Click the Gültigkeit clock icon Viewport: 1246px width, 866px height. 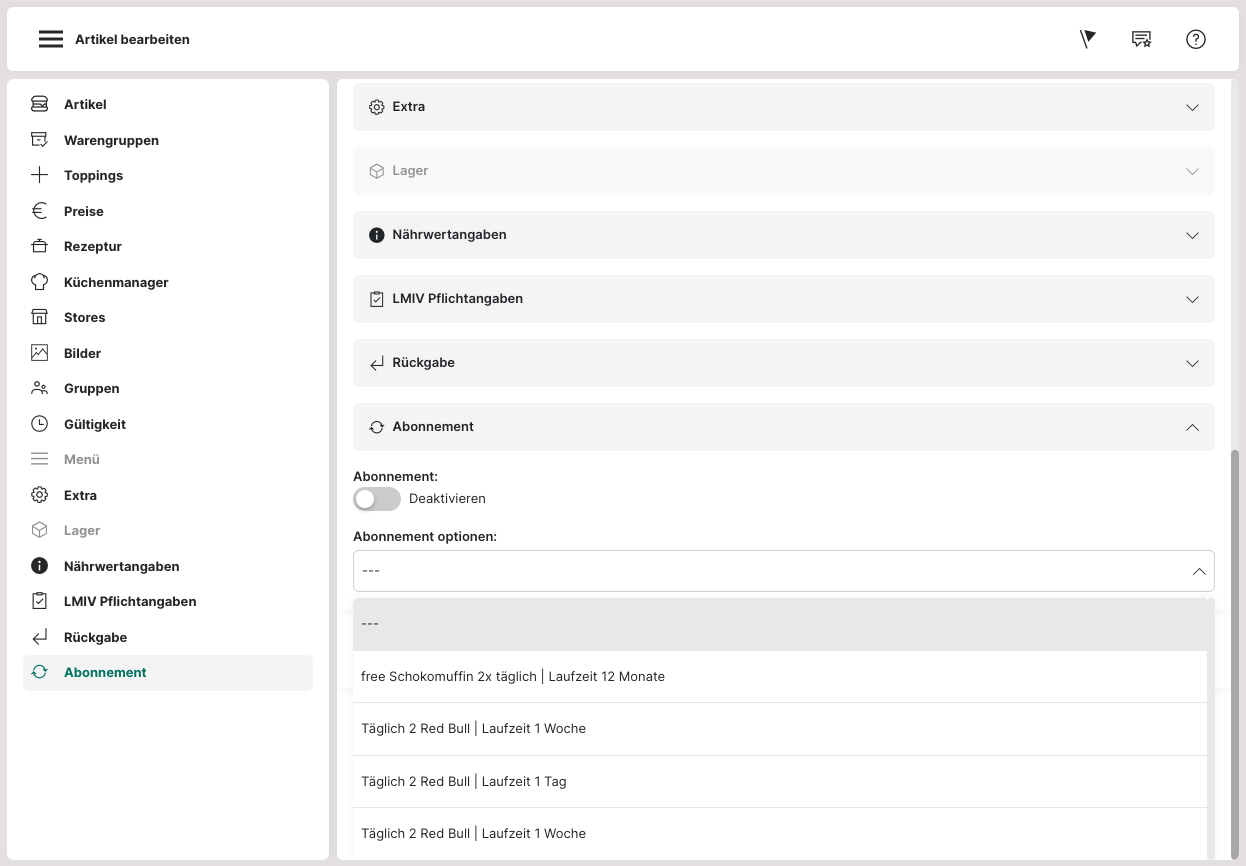[39, 424]
